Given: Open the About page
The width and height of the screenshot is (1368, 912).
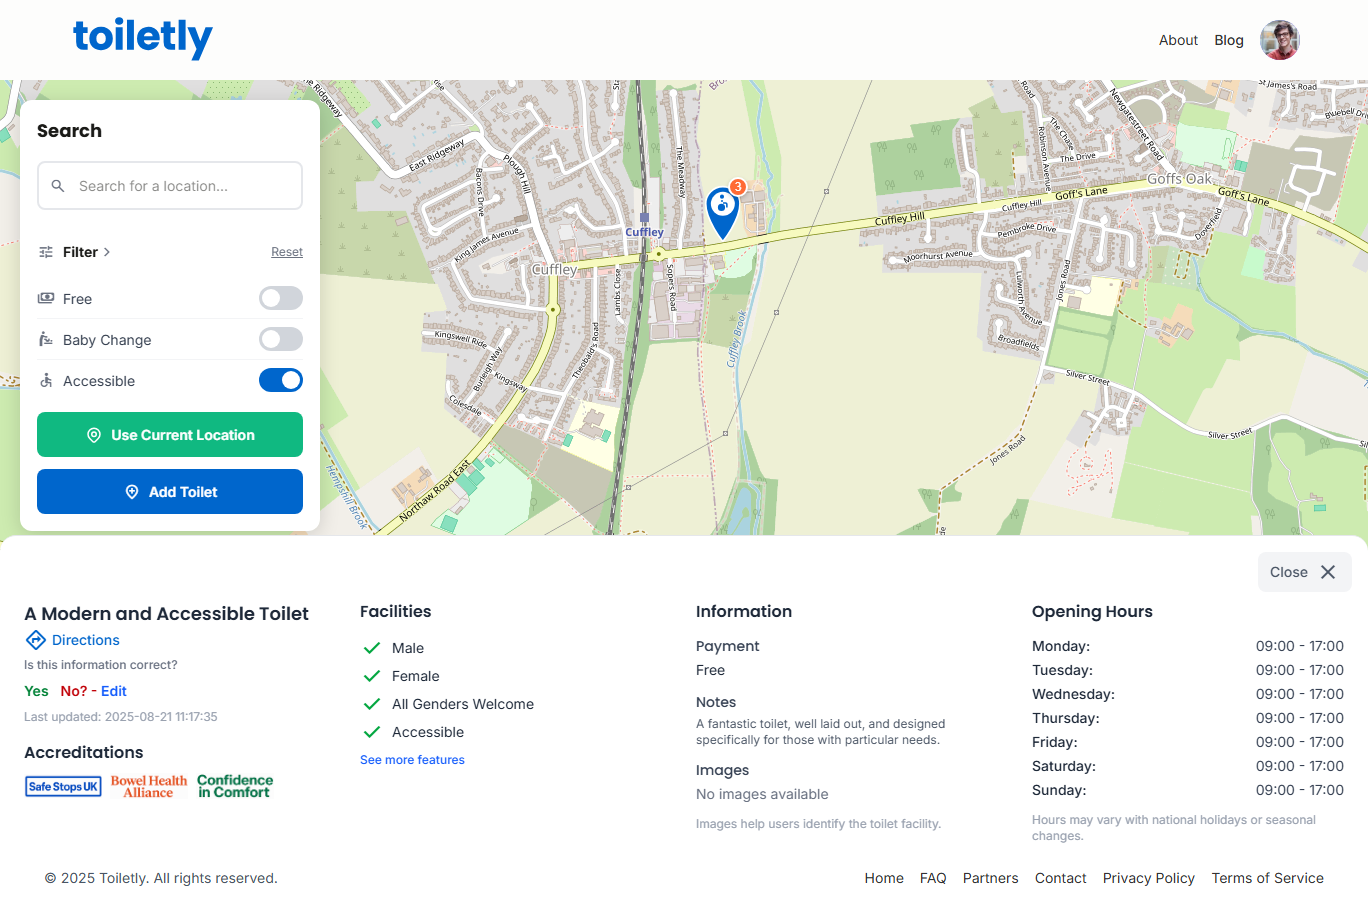Looking at the screenshot, I should coord(1178,40).
